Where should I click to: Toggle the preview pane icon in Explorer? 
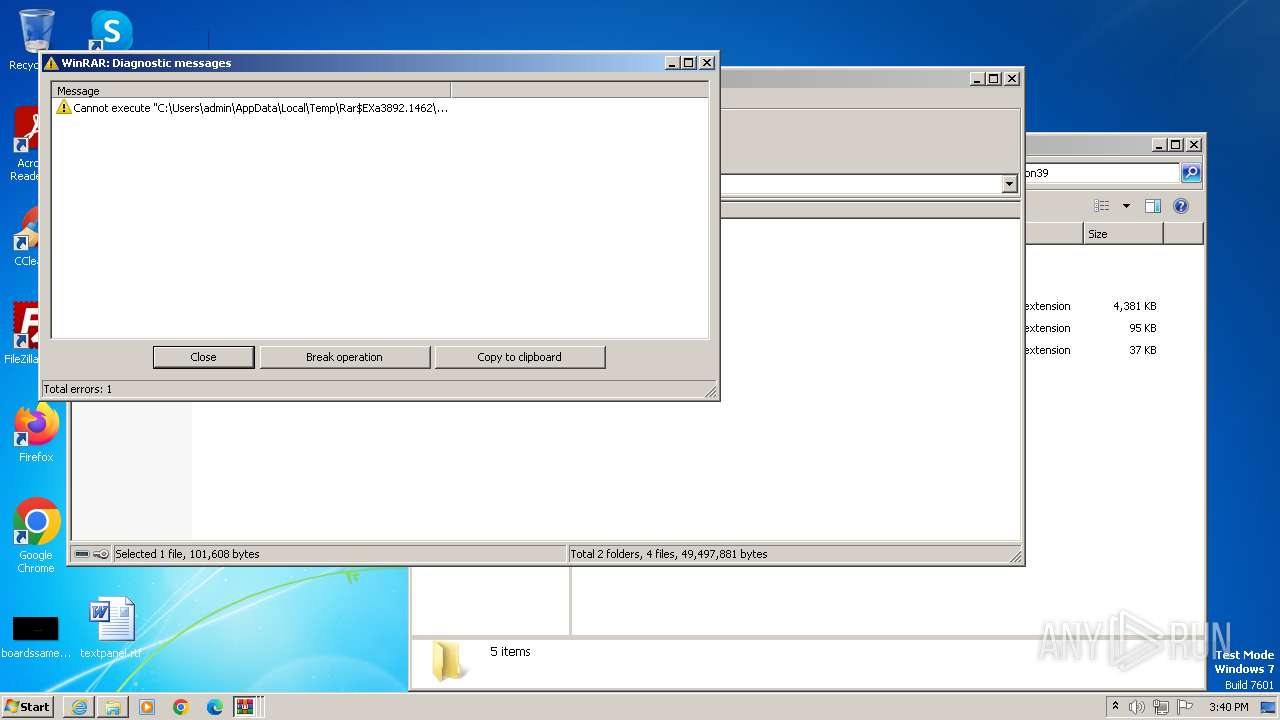tap(1153, 206)
